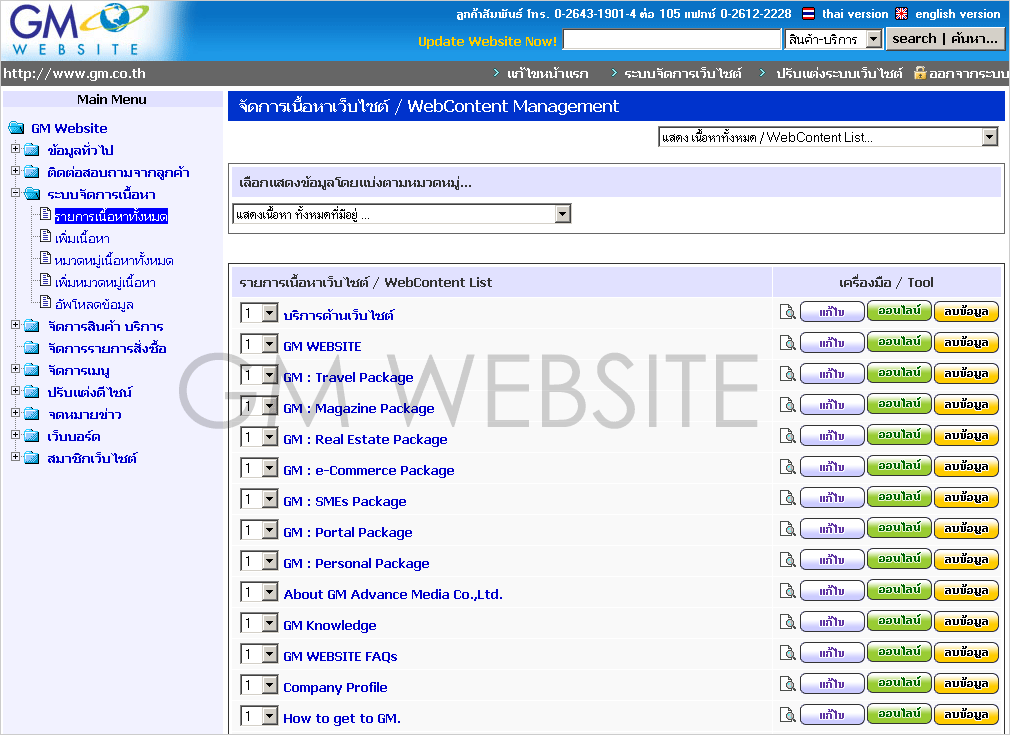Preview icon for About GM Advance Media row
Image resolution: width=1010 pixels, height=735 pixels.
click(787, 590)
